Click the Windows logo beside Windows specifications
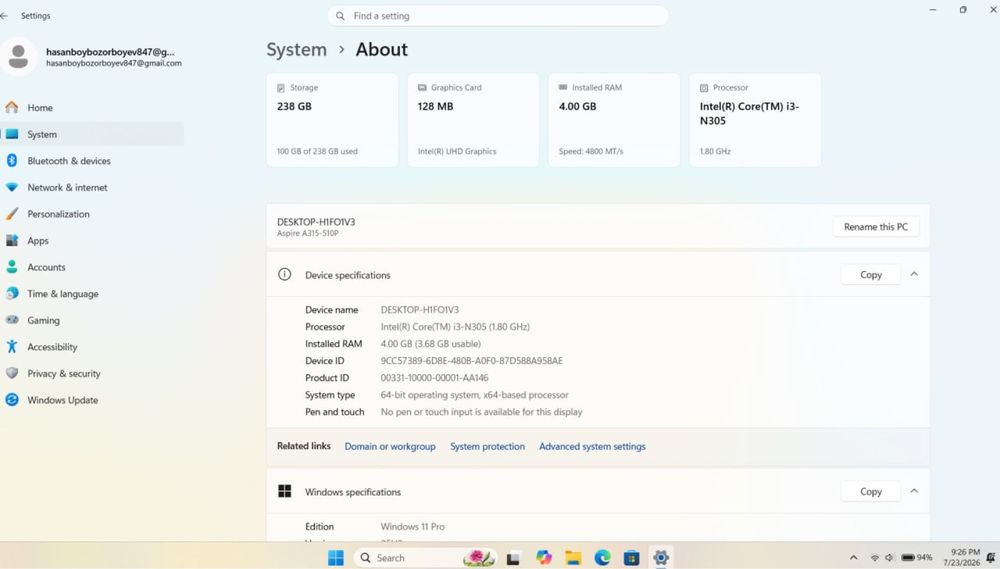The height and width of the screenshot is (569, 1000). pos(284,491)
